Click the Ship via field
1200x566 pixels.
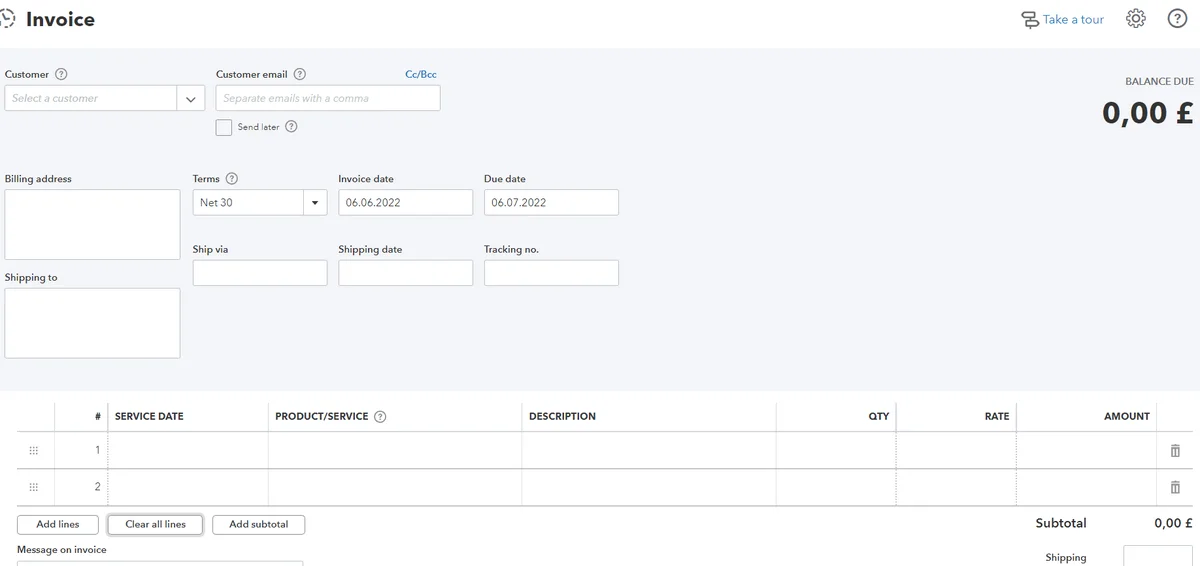(x=260, y=273)
